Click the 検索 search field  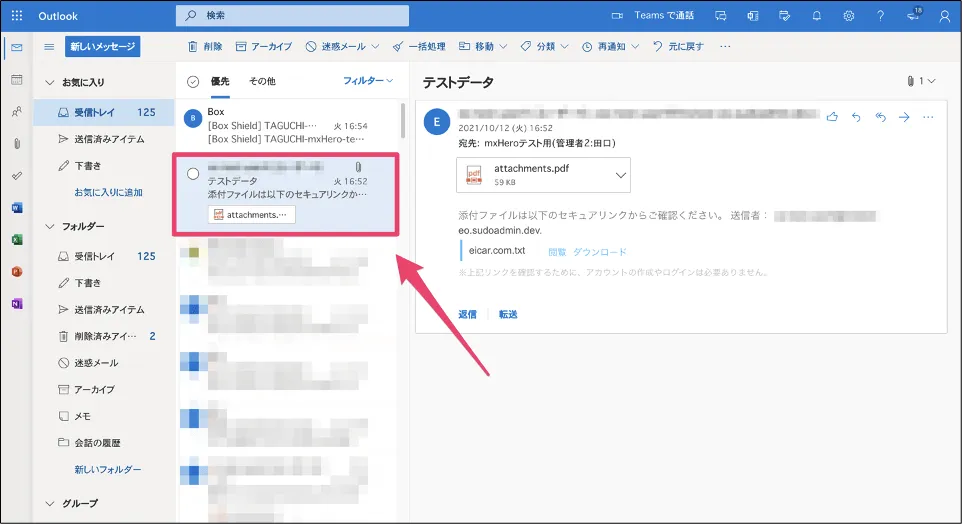click(293, 15)
